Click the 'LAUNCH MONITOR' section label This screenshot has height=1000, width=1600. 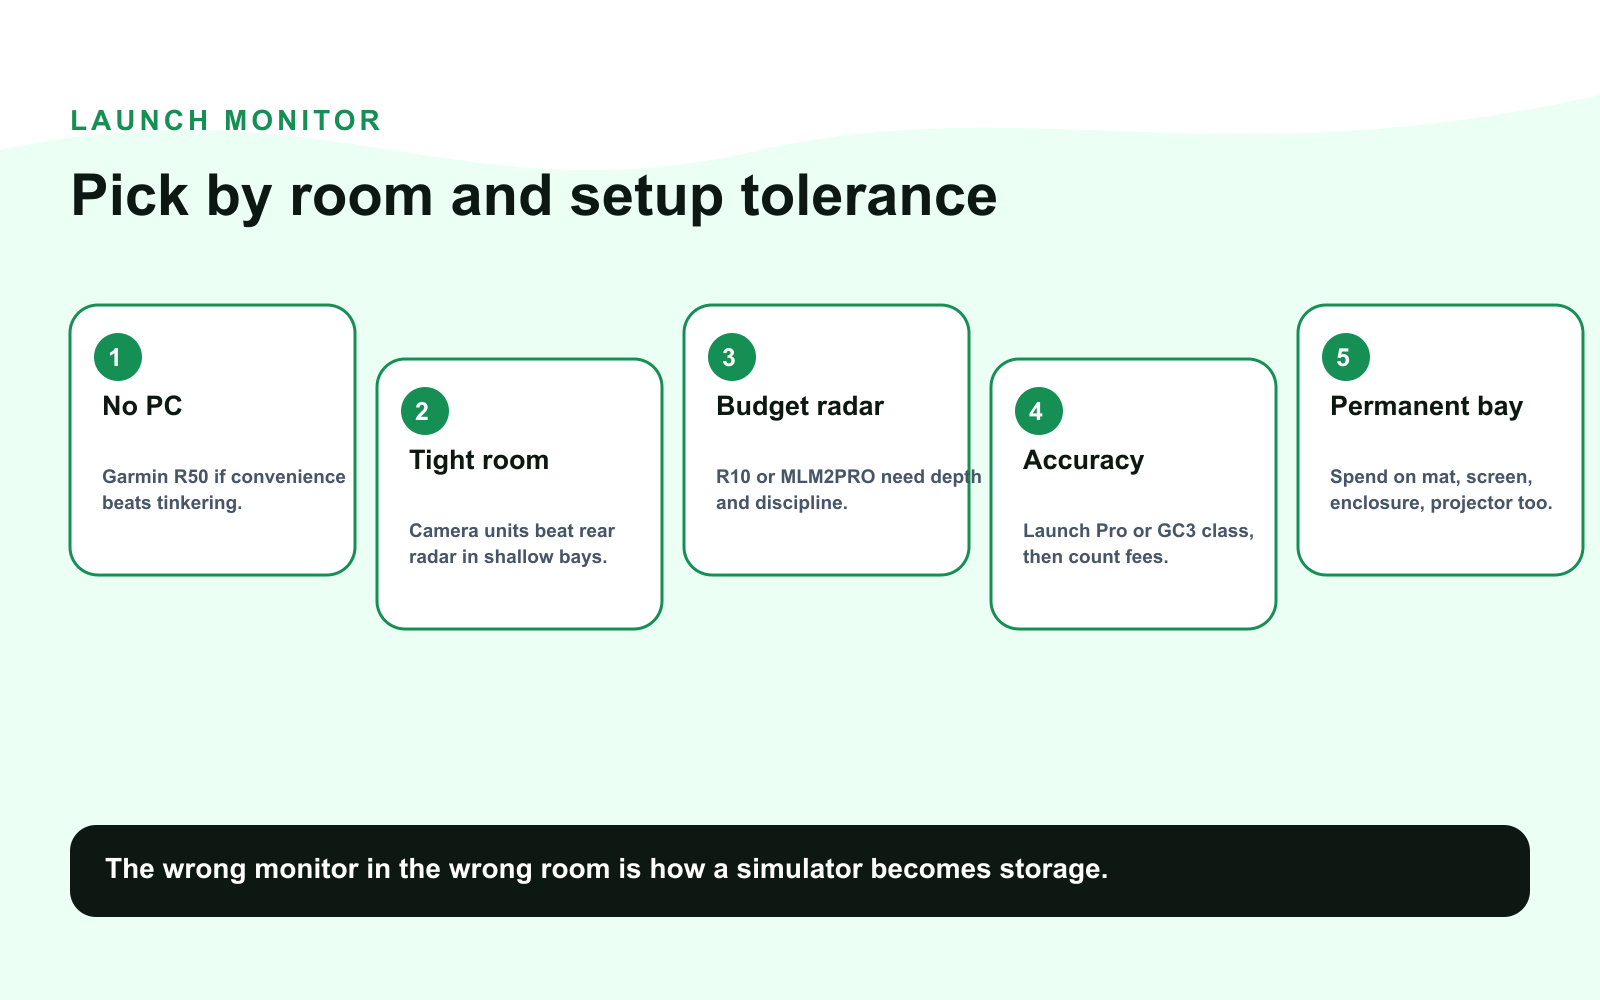point(226,121)
